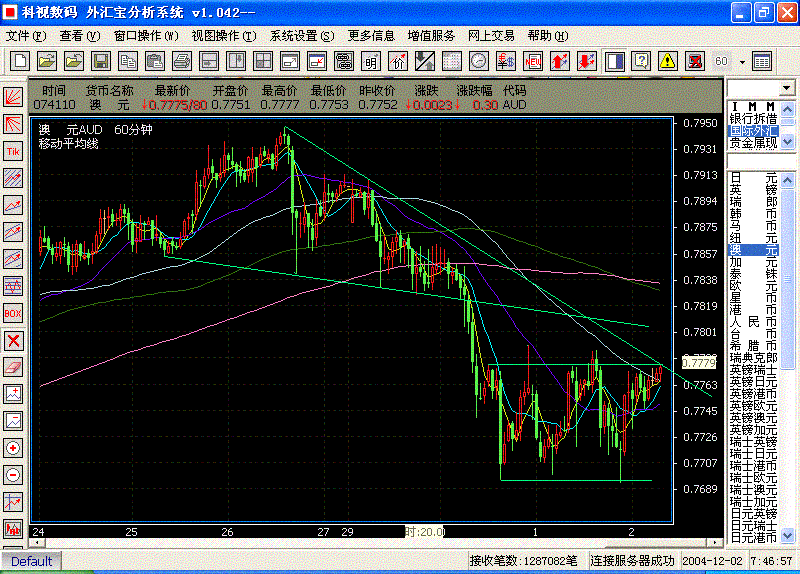
Task: Open the 网上交易 menu
Action: pos(491,36)
